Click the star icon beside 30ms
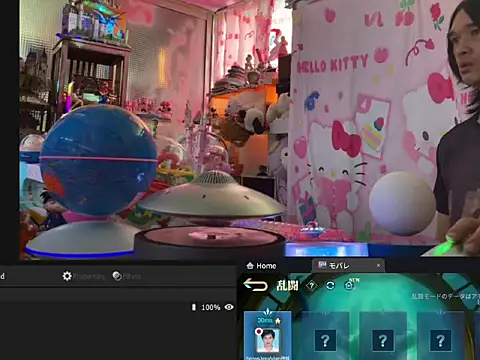480x360 pixels. click(278, 321)
